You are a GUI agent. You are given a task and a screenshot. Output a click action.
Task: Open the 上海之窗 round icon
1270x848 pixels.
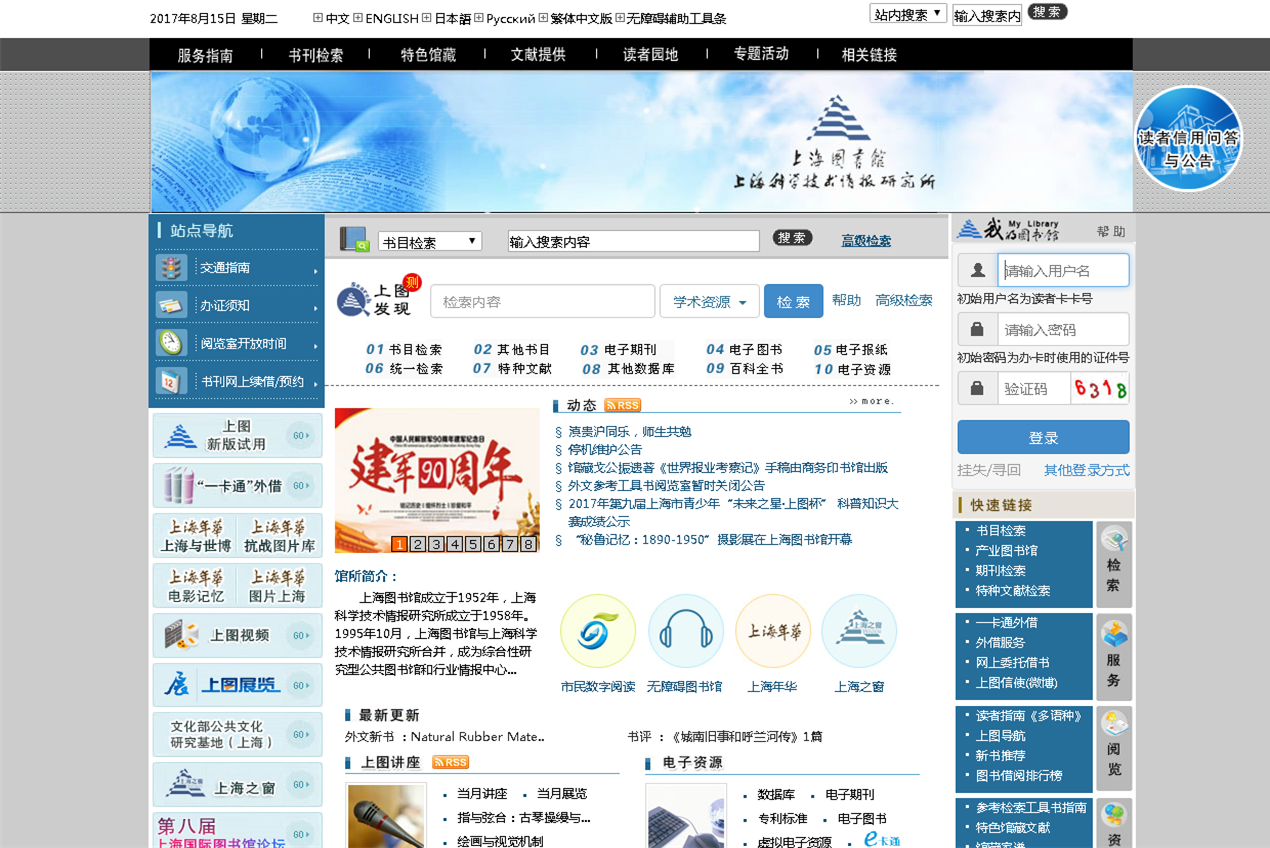coord(859,631)
